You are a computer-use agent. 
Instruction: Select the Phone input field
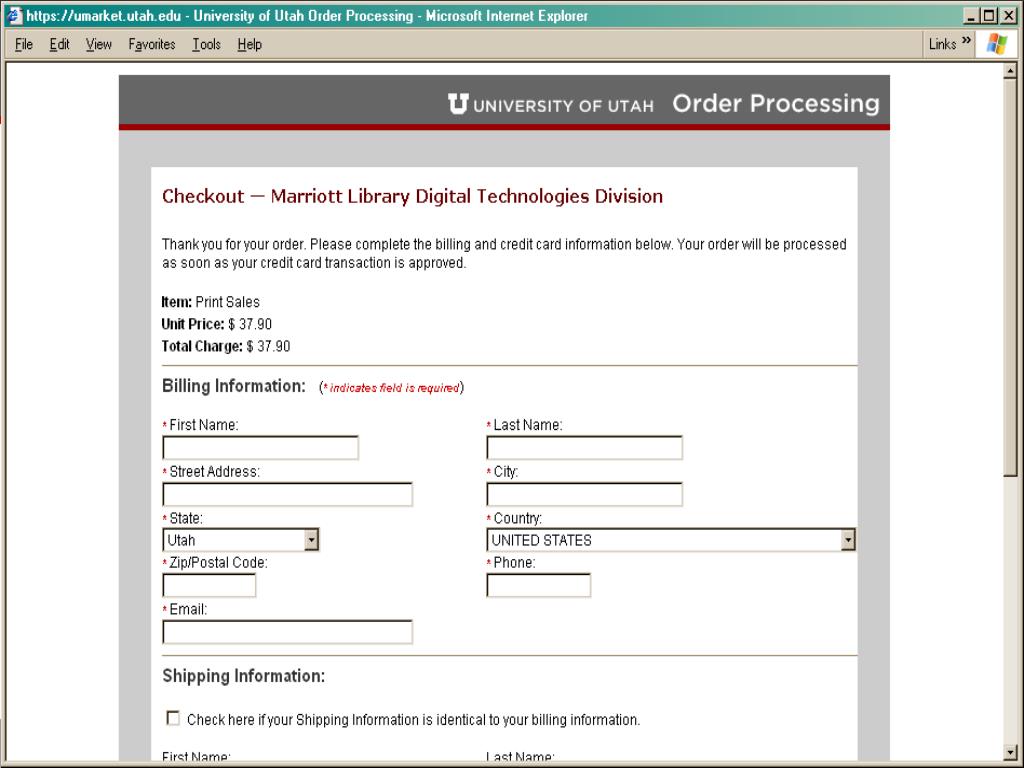539,585
